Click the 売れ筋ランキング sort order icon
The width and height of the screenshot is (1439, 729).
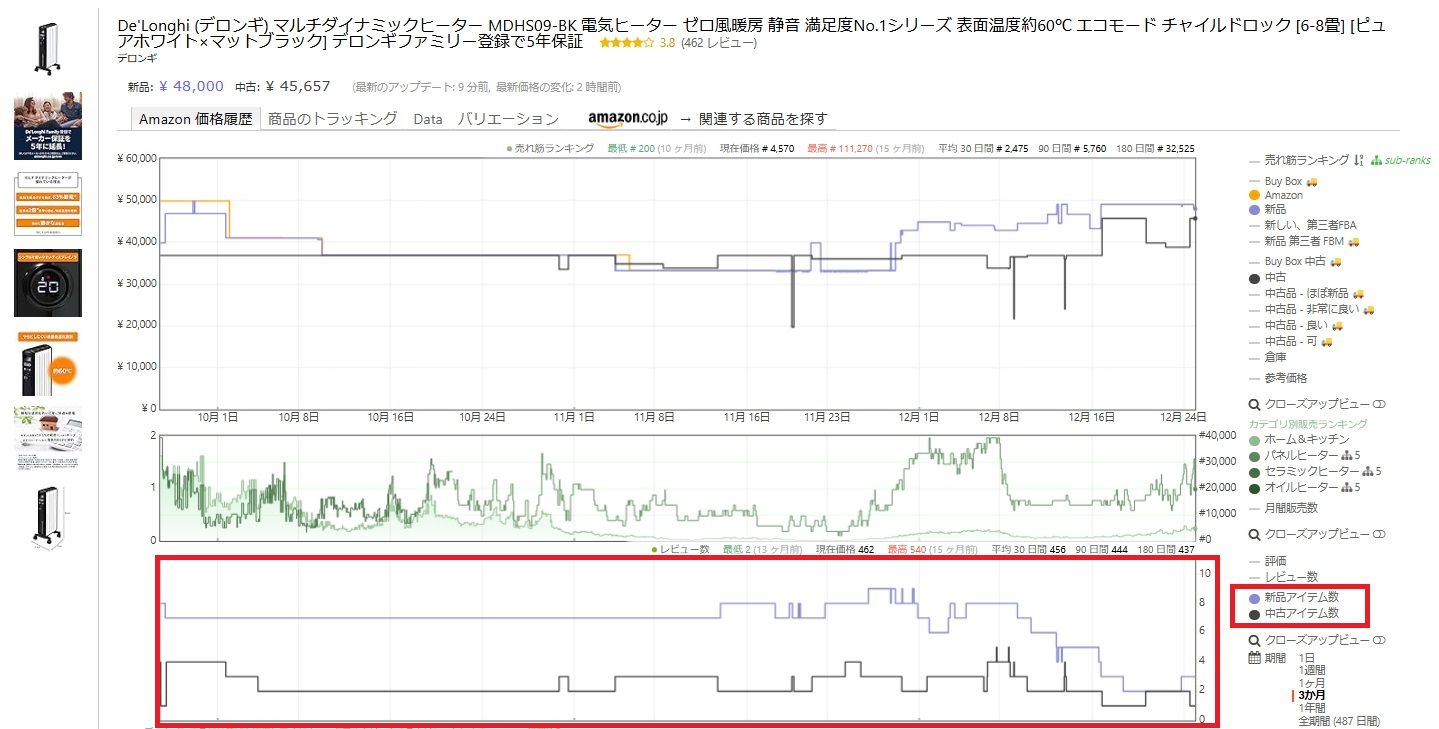(x=1359, y=160)
